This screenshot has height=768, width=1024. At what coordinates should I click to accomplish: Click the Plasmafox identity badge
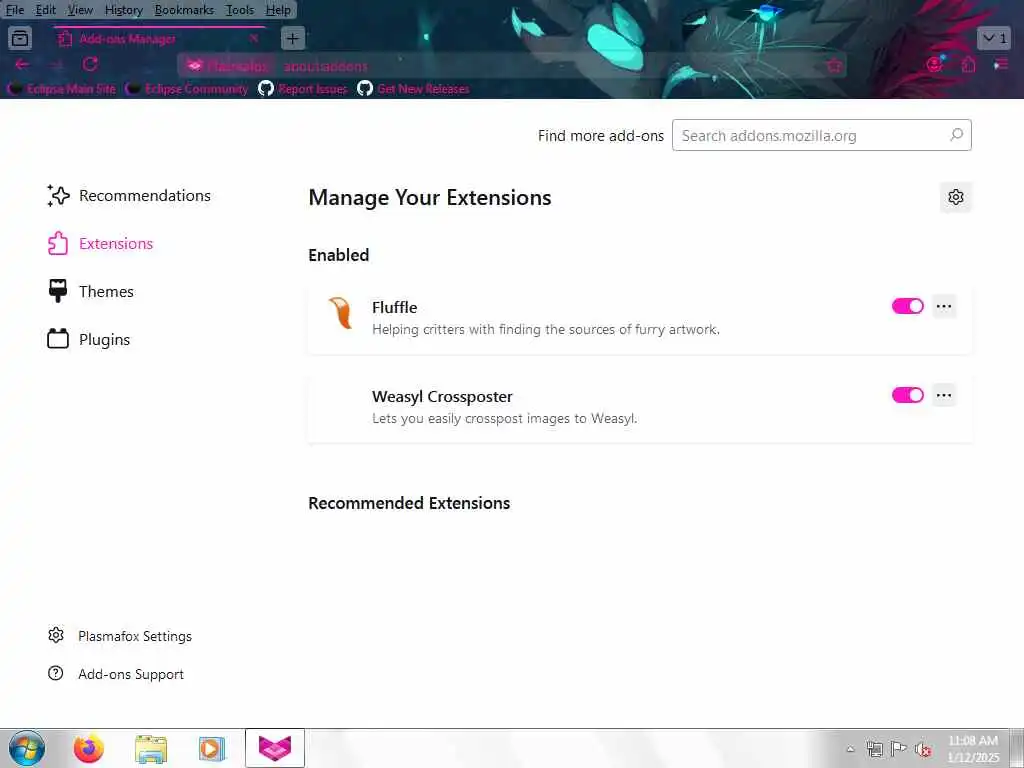pyautogui.click(x=227, y=66)
